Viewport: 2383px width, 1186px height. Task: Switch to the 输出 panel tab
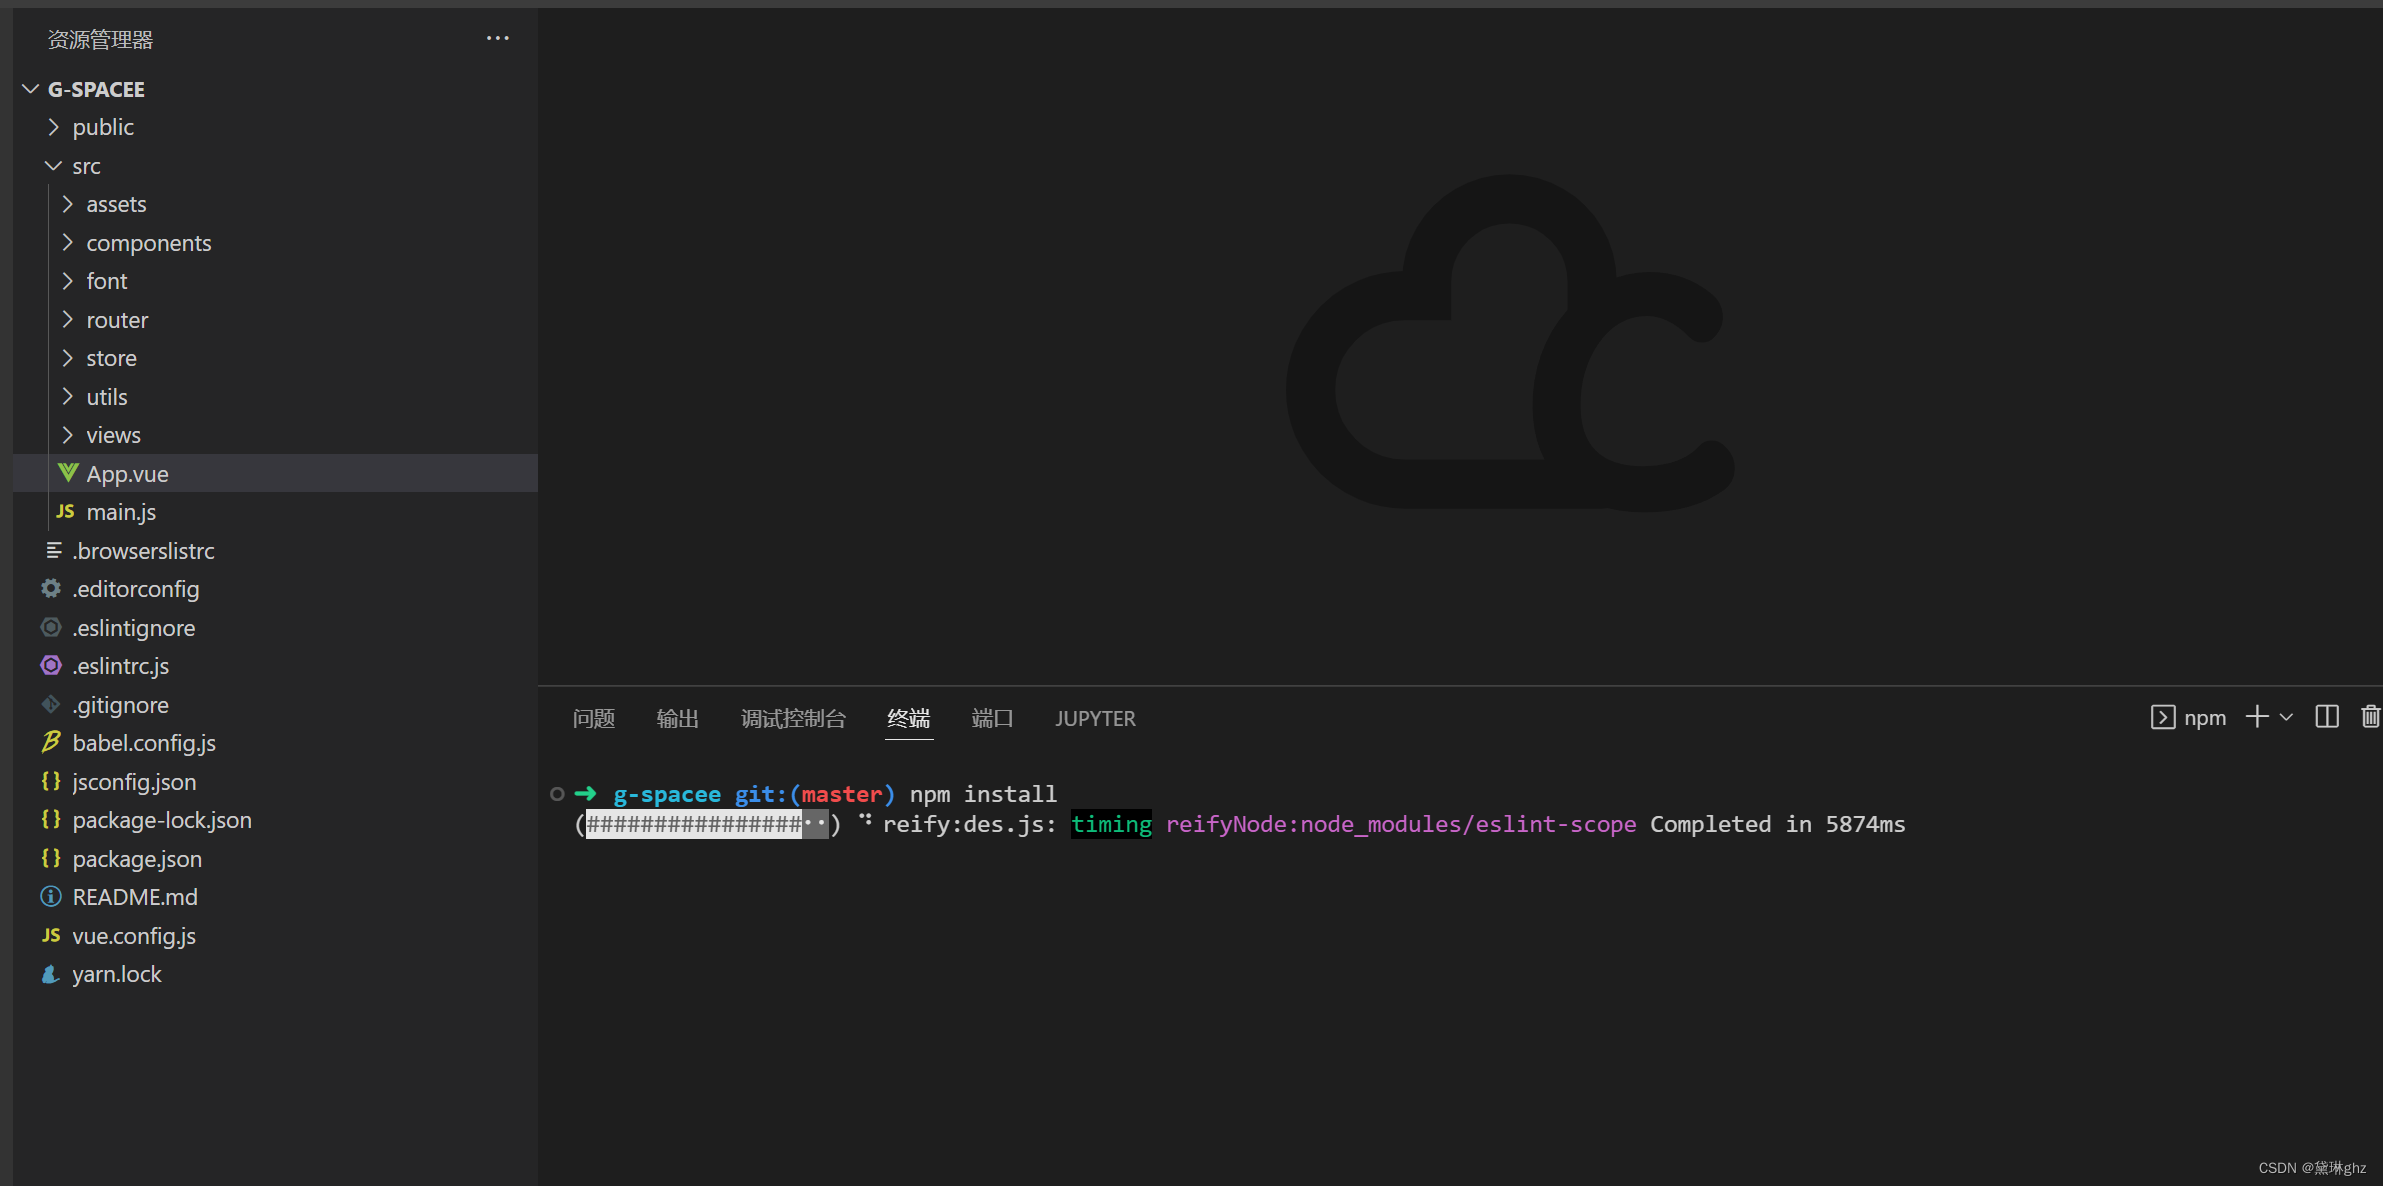coord(678,718)
